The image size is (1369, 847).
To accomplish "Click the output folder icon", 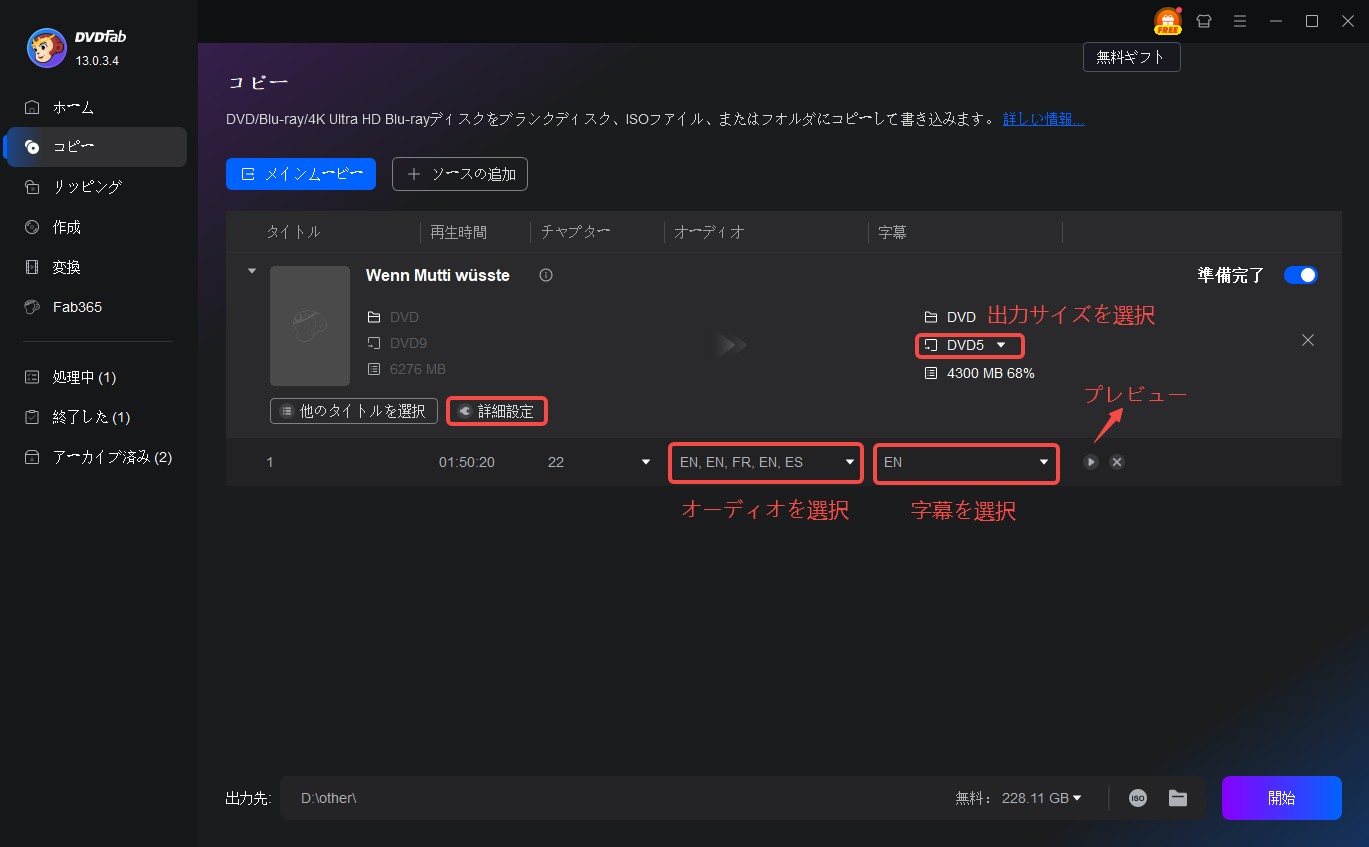I will pos(1178,798).
